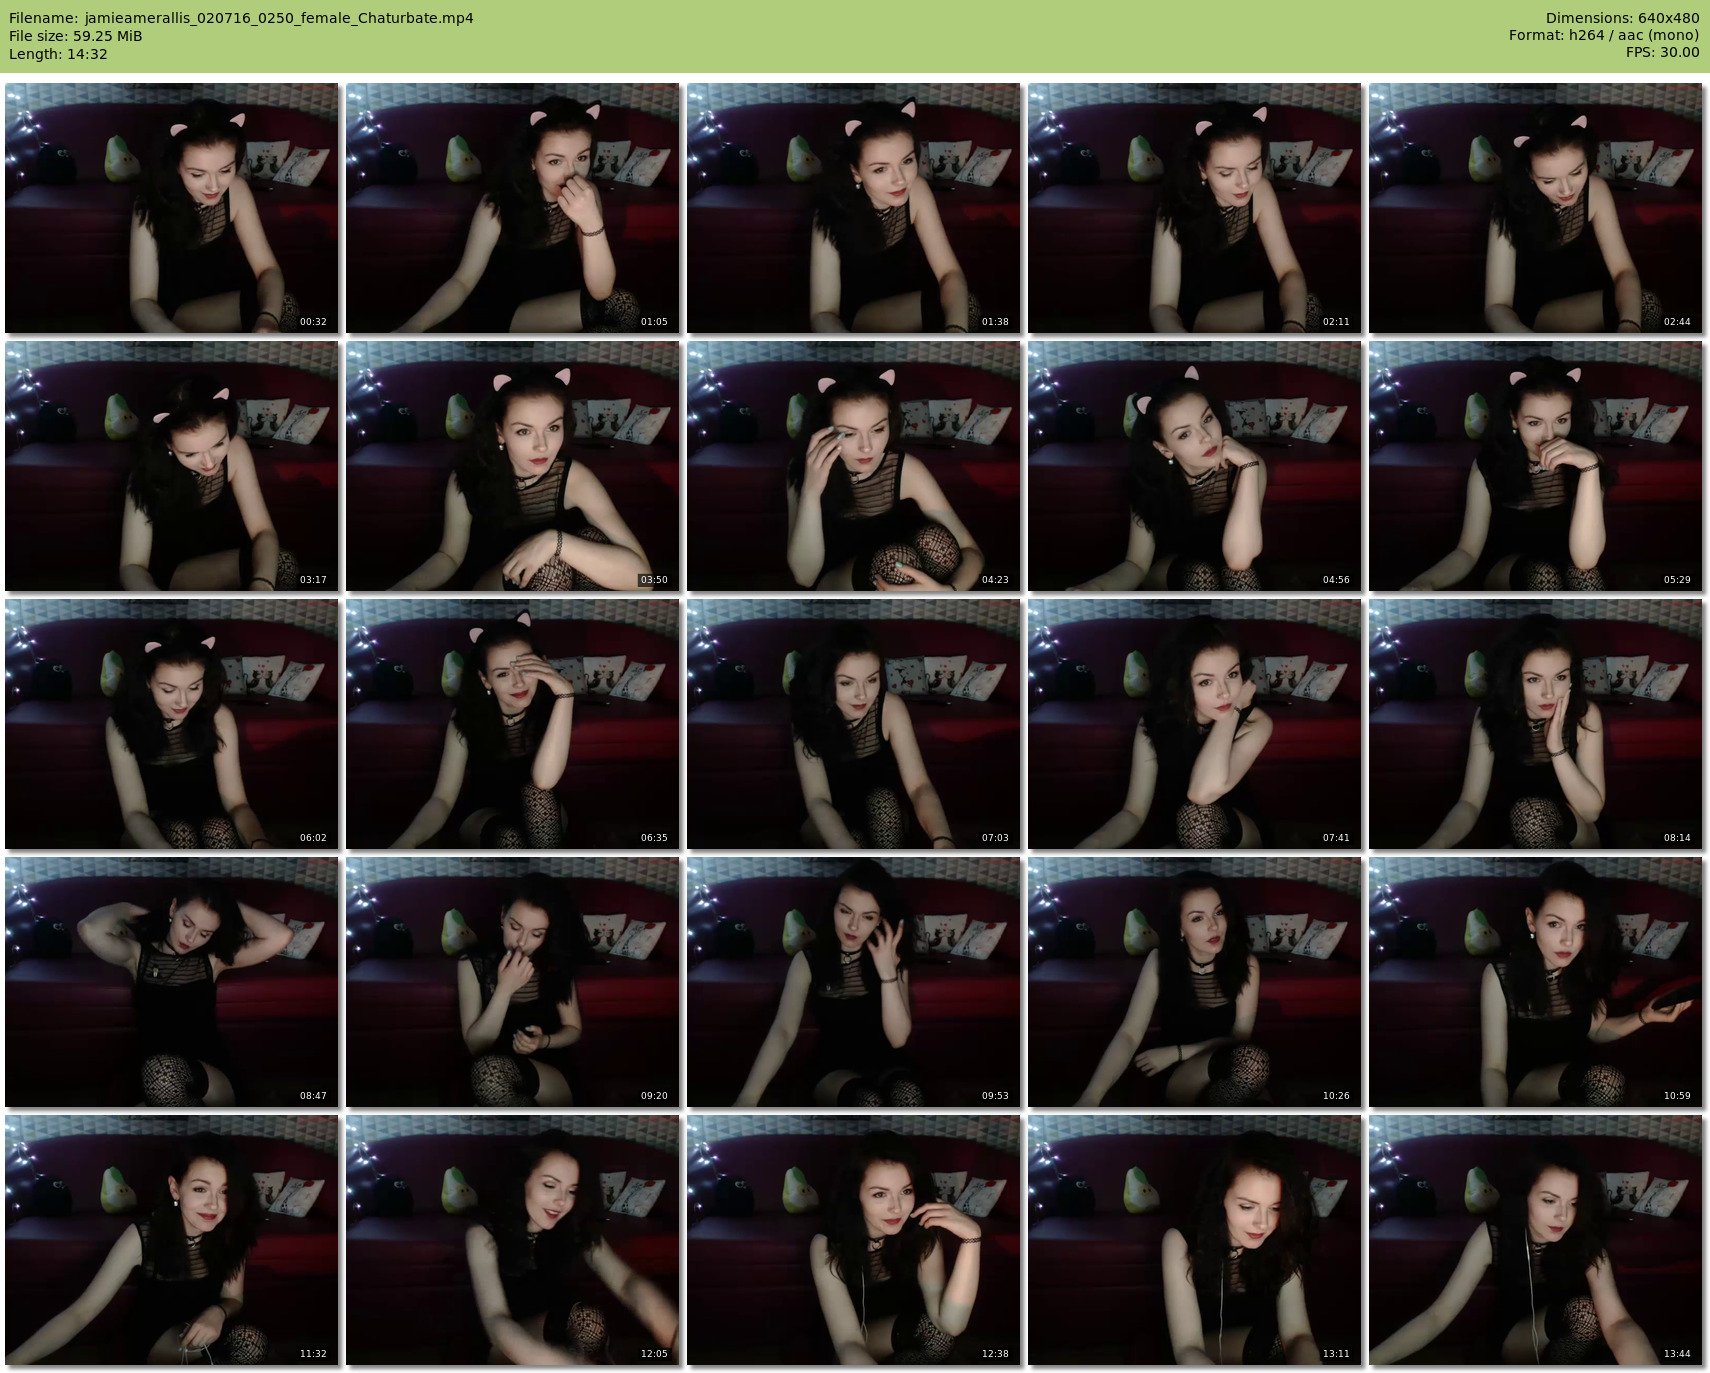Click the thumbnail timestamped 03:50
The width and height of the screenshot is (1710, 1373).
point(513,466)
